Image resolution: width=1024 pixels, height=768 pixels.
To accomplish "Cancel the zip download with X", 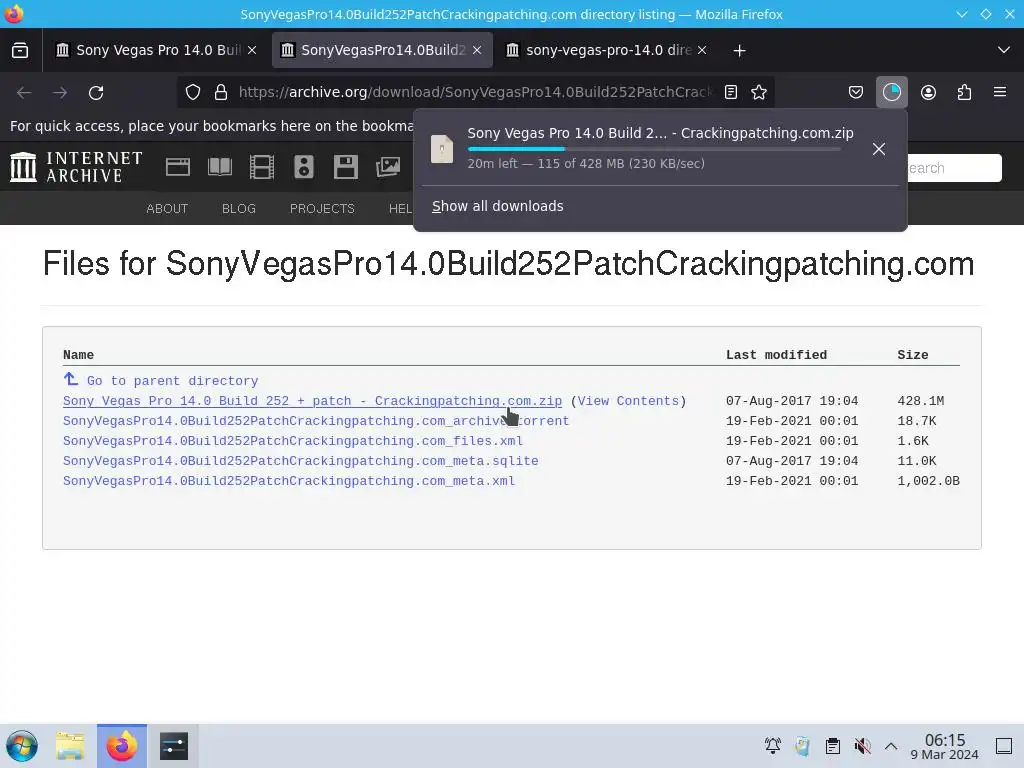I will coord(879,149).
